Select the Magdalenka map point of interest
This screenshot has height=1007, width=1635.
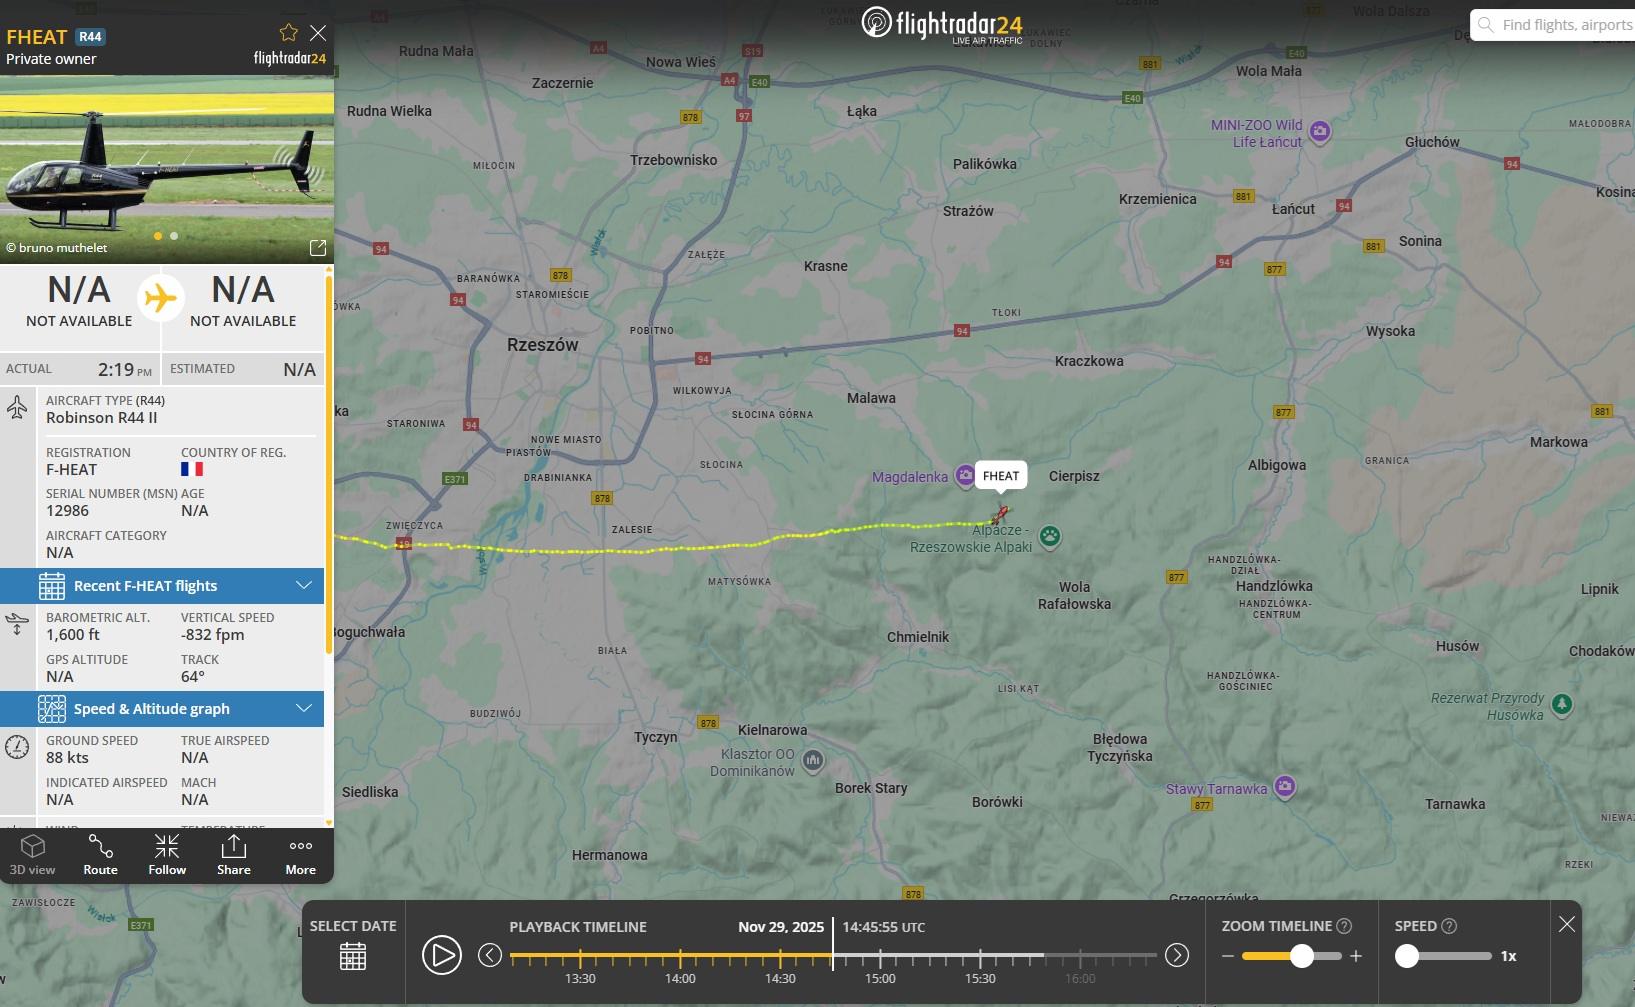pos(964,476)
